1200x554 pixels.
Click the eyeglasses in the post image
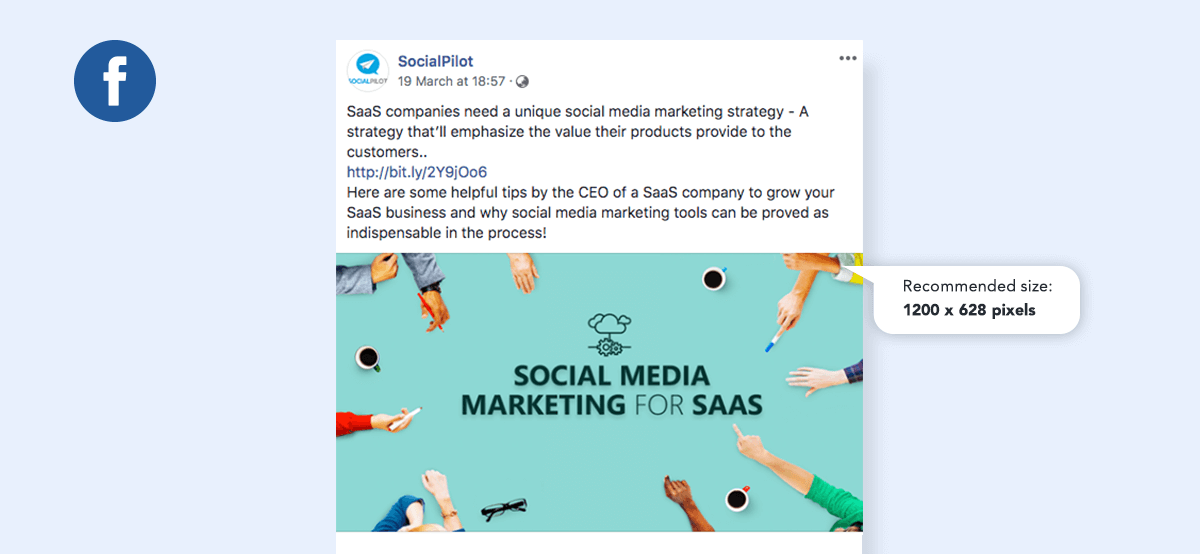click(503, 507)
